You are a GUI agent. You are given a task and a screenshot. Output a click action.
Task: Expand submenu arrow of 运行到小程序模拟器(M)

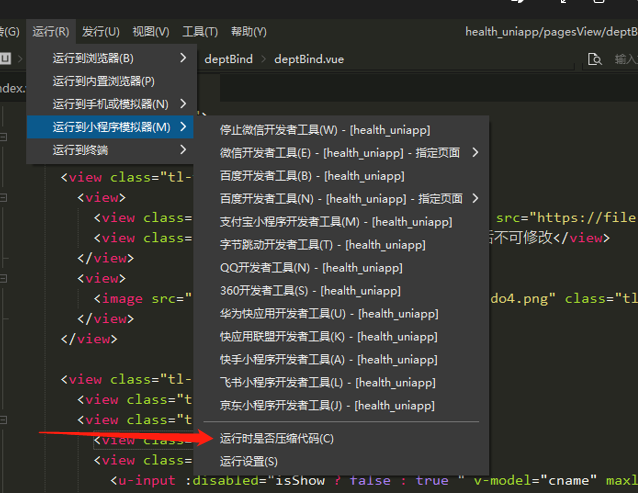click(x=183, y=127)
